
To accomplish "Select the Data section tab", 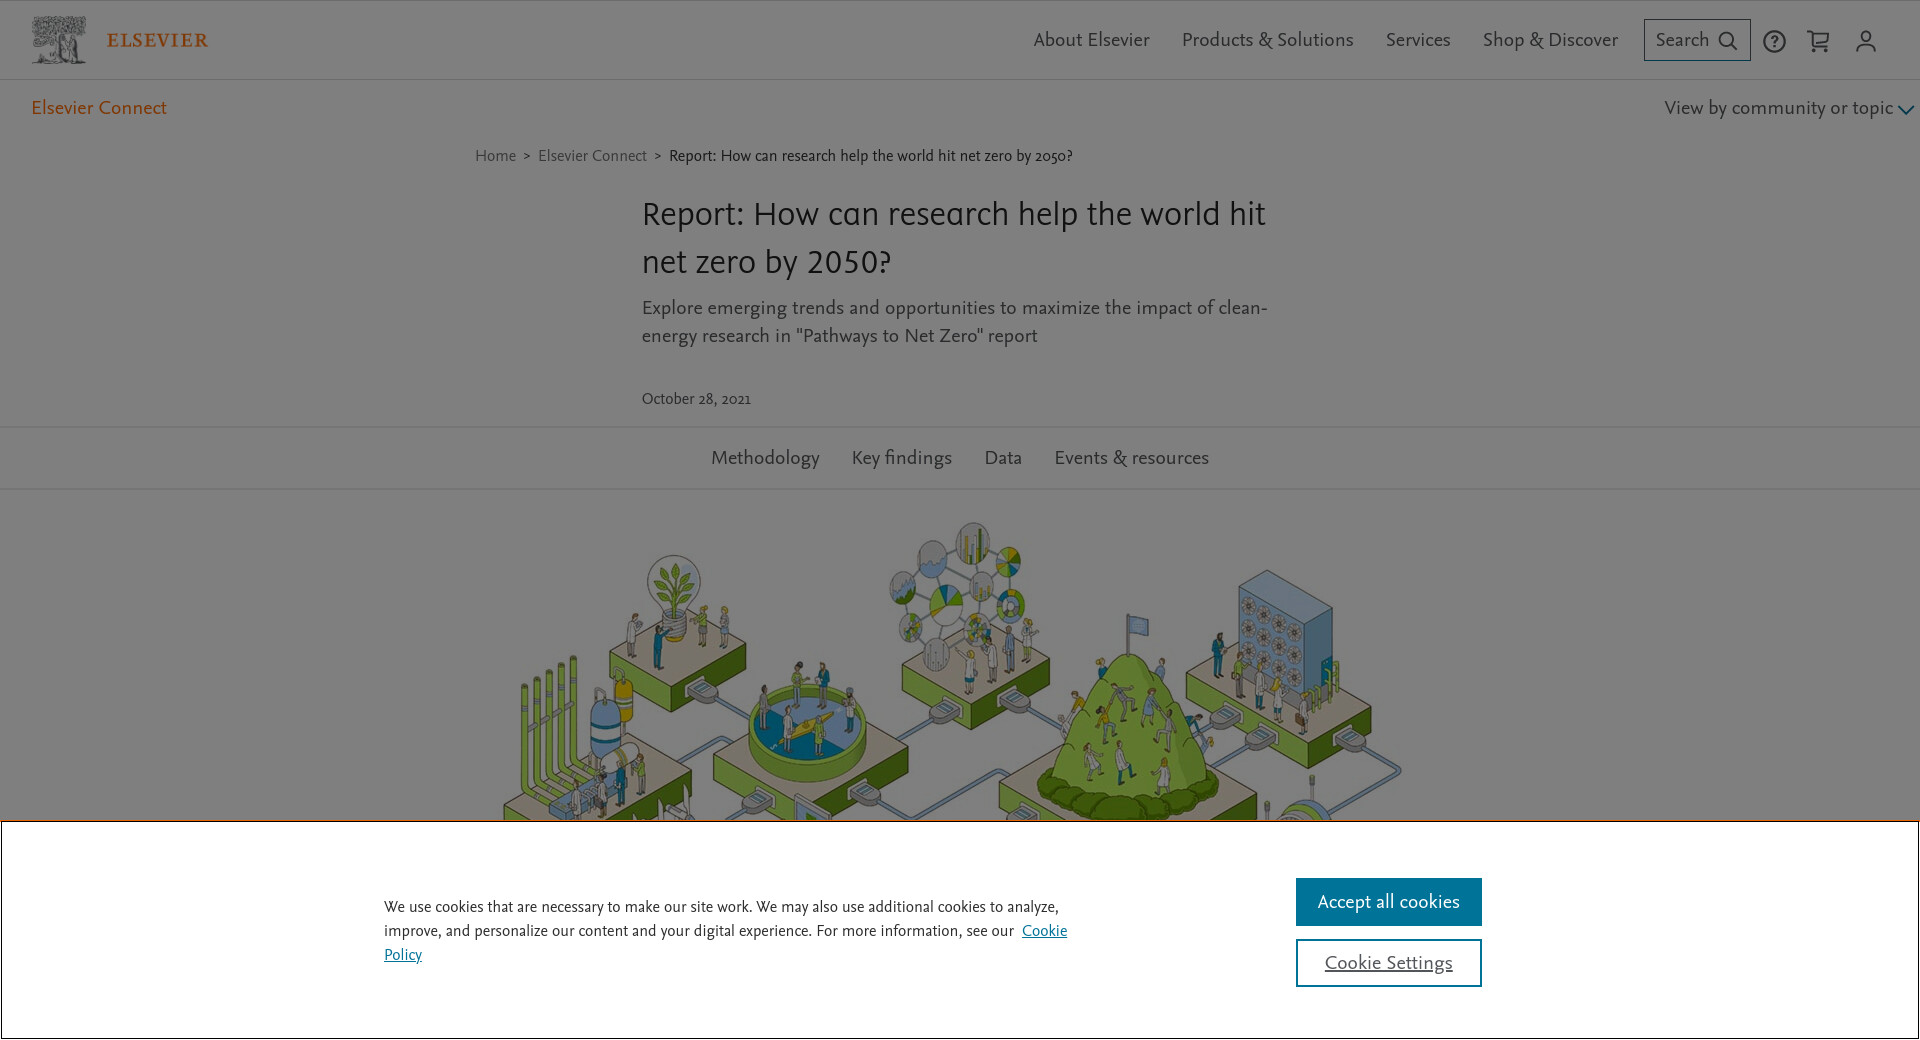I will coord(1002,458).
